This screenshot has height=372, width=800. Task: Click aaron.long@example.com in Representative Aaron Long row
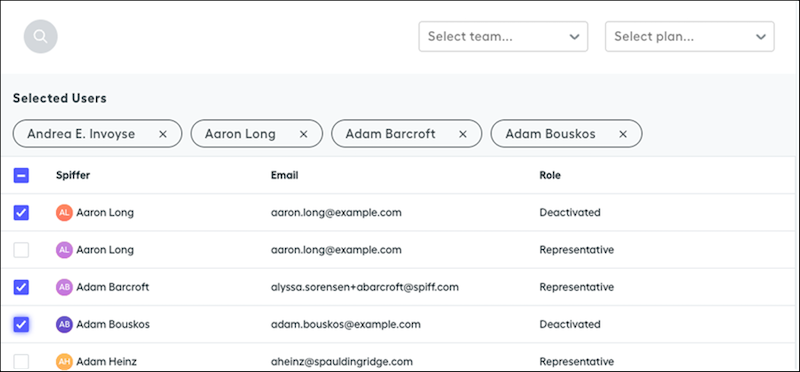click(336, 250)
